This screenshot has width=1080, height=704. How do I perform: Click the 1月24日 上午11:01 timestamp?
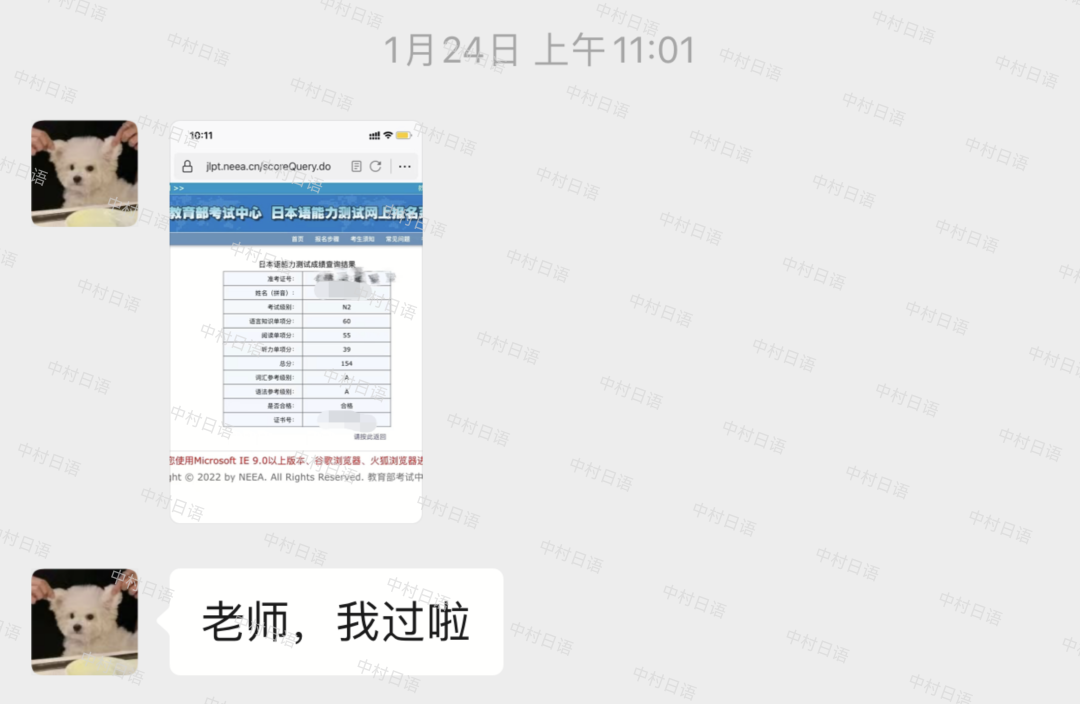coord(540,49)
